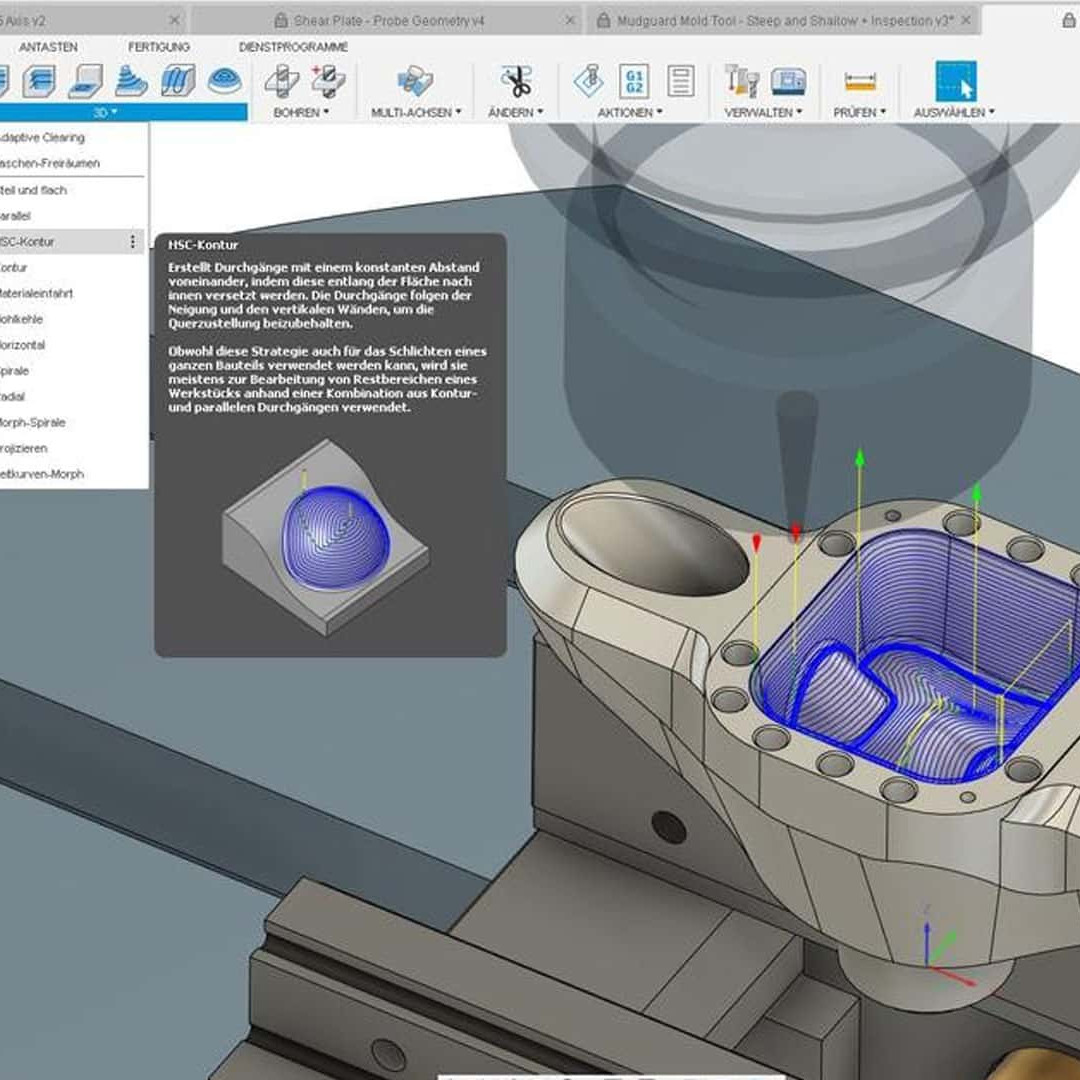This screenshot has width=1080, height=1080.
Task: Click the simulate icon in AKTIONEN group
Action: pos(589,81)
